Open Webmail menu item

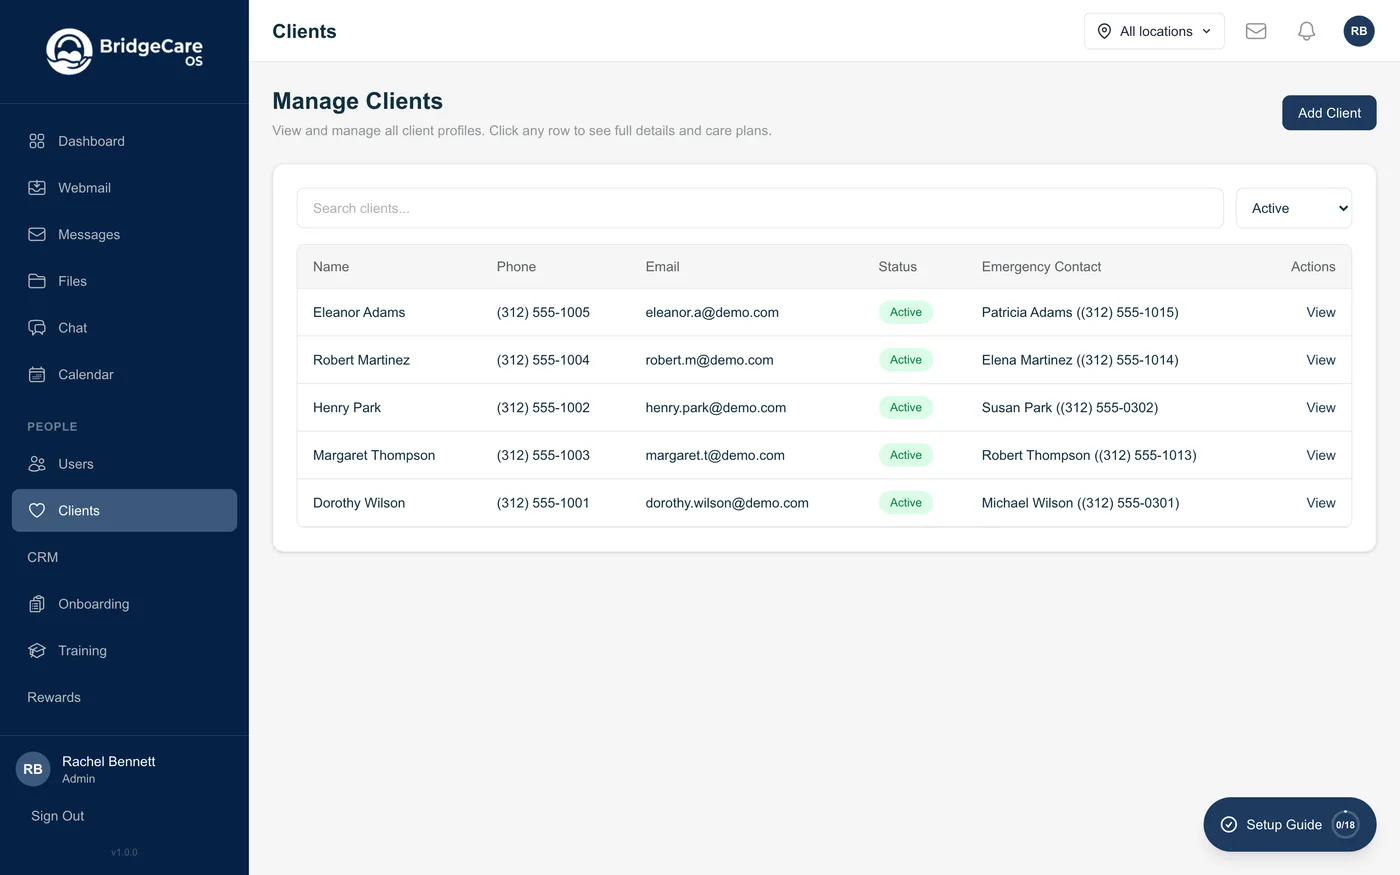pyautogui.click(x=124, y=188)
